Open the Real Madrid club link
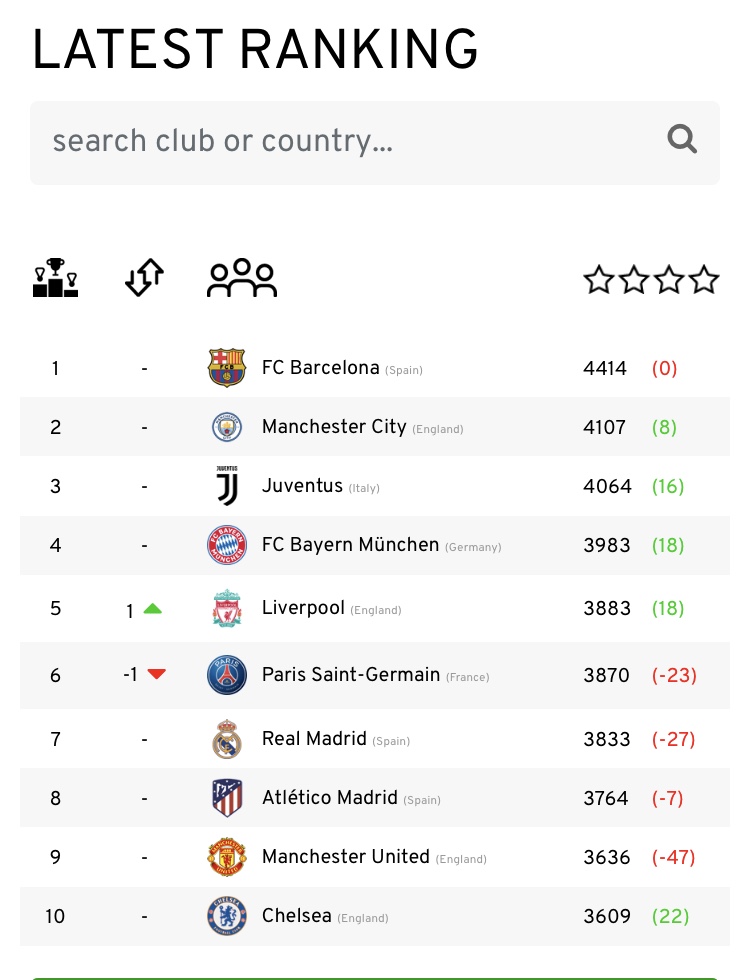Screen dimensions: 750x980 [314, 739]
